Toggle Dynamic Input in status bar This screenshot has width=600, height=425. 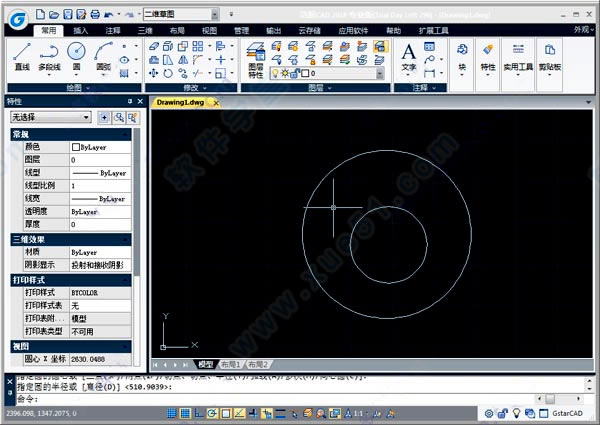point(267,413)
